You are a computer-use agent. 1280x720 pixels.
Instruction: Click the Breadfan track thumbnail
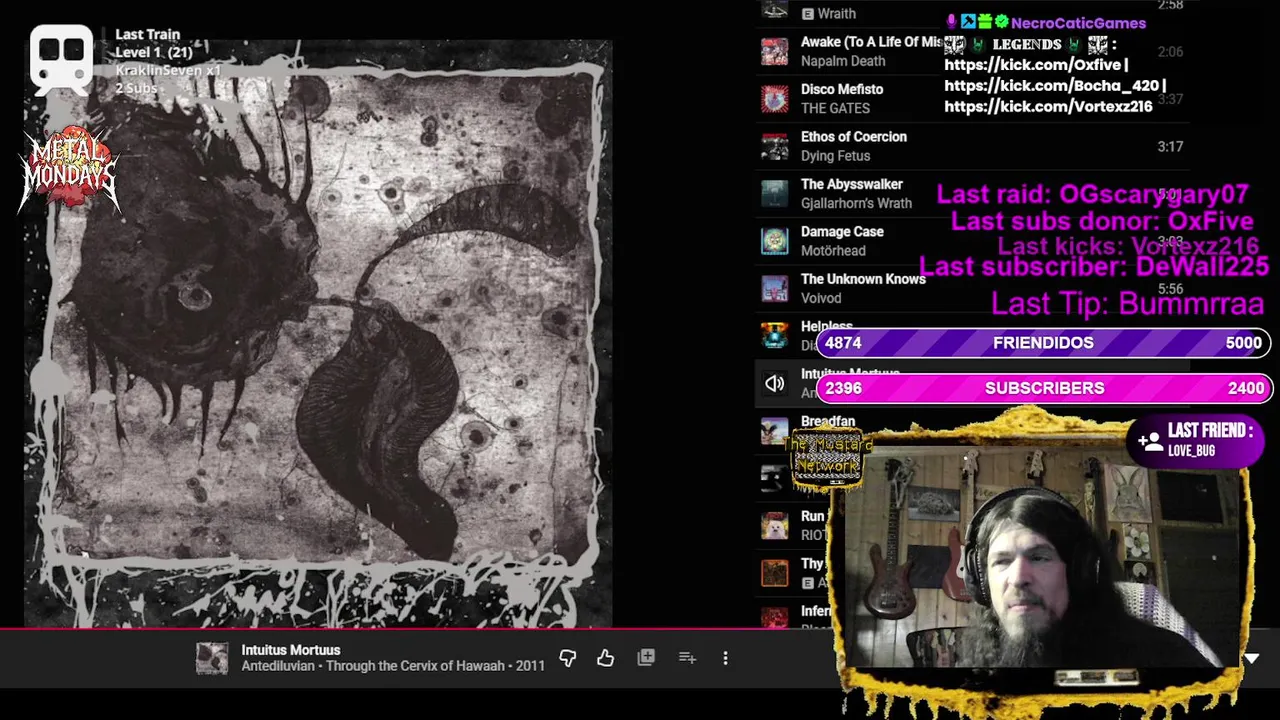(x=775, y=431)
